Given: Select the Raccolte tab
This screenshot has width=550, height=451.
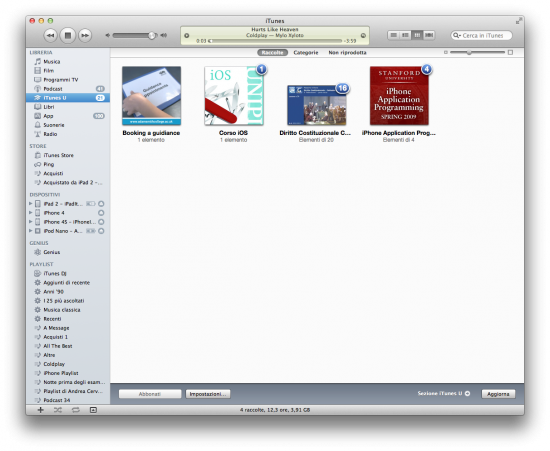Looking at the screenshot, I should [273, 53].
